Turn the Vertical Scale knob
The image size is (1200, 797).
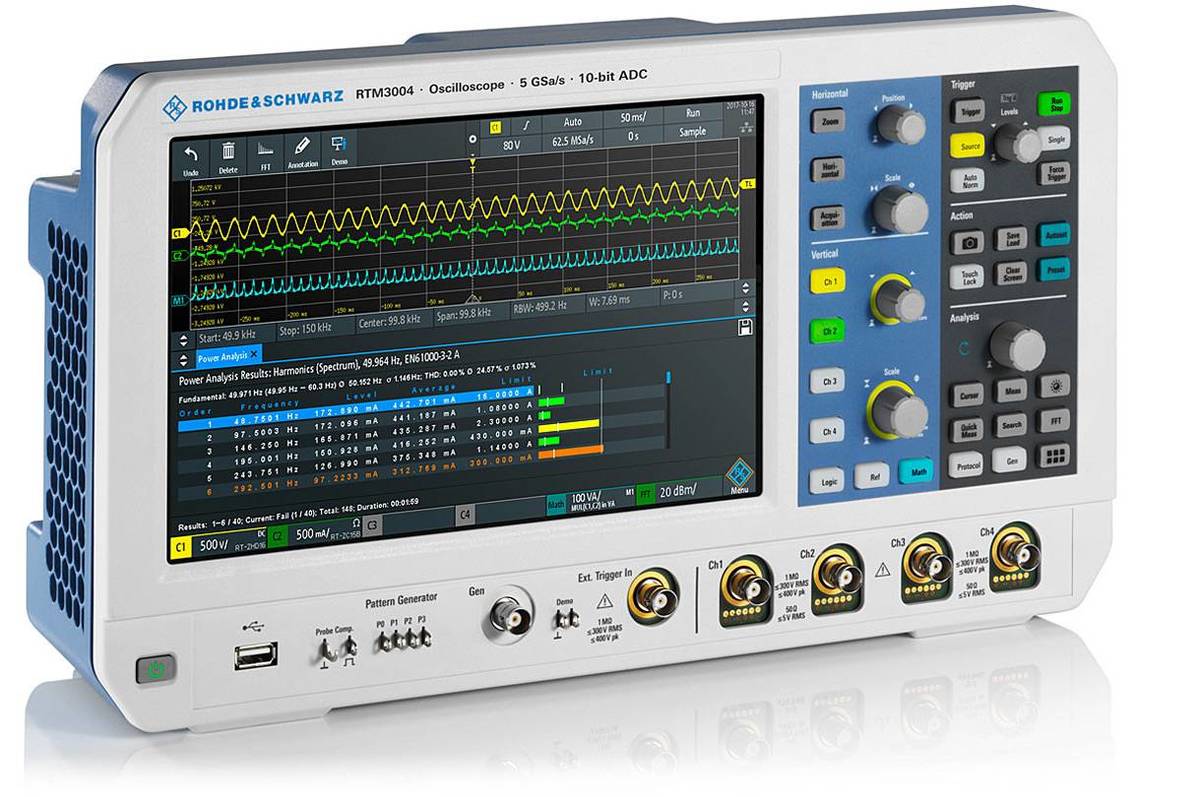[900, 409]
